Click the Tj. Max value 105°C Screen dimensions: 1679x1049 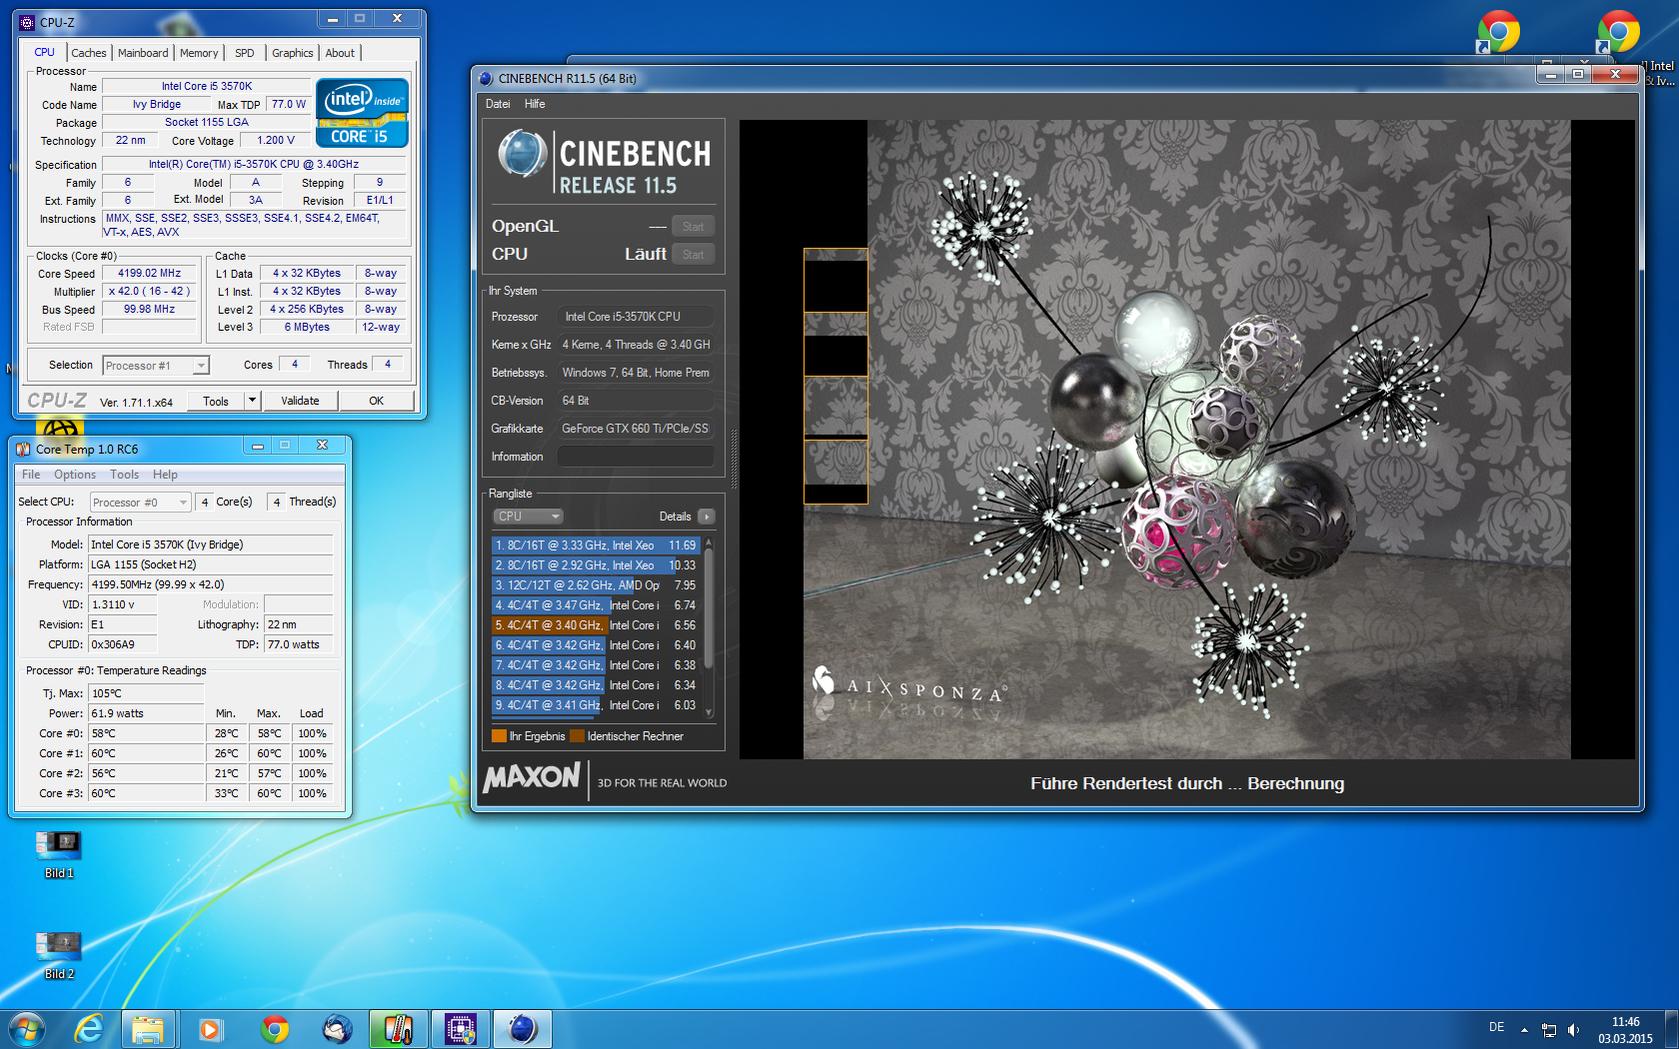click(x=146, y=693)
